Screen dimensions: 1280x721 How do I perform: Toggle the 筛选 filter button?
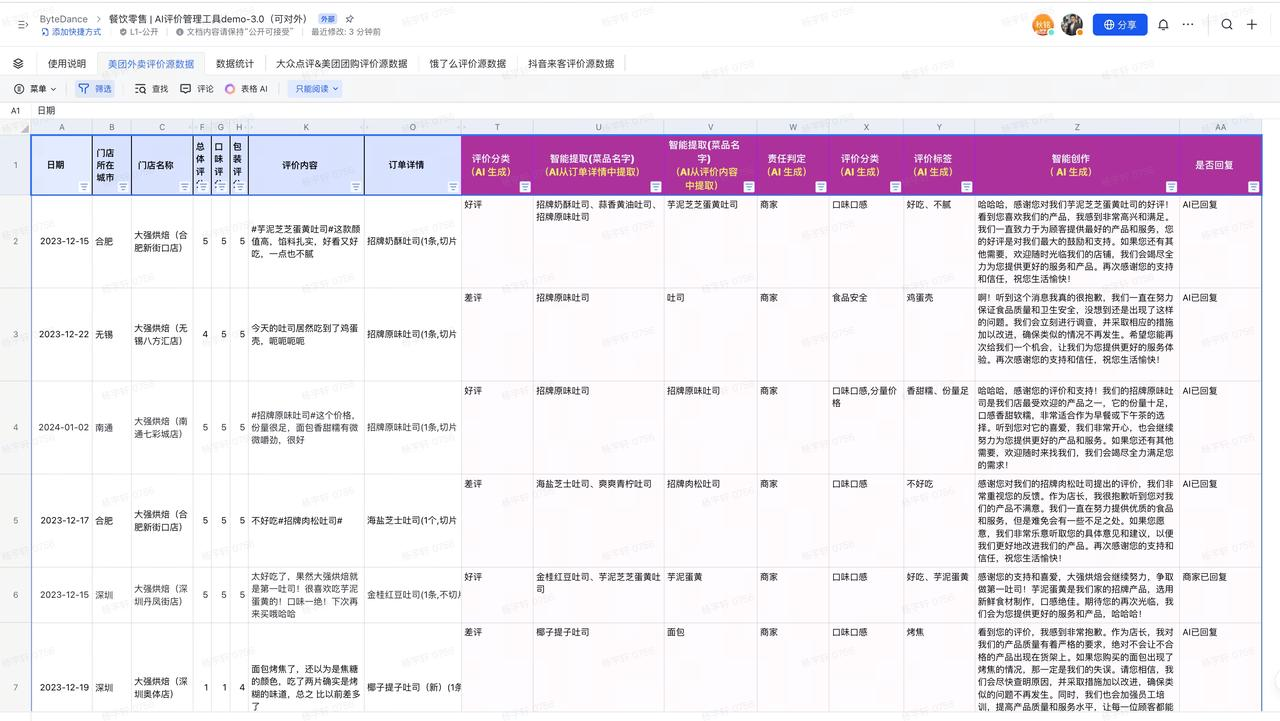96,89
